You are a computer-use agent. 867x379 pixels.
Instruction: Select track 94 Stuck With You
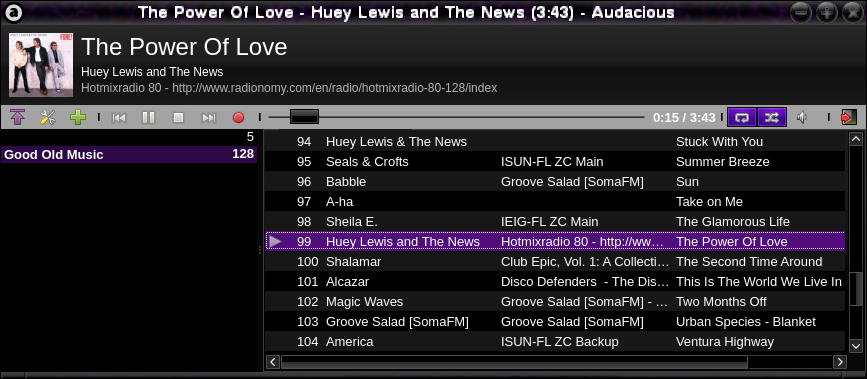coord(555,142)
